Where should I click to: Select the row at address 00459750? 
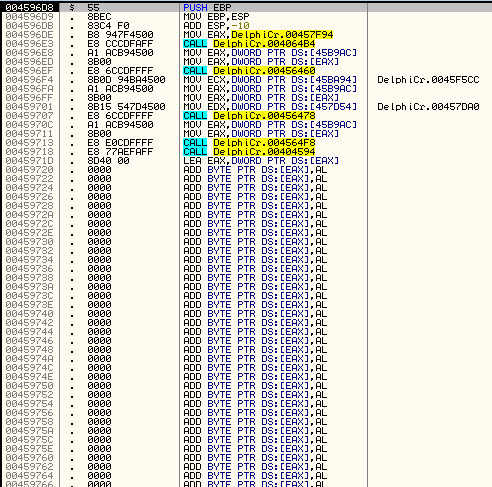coord(247,386)
